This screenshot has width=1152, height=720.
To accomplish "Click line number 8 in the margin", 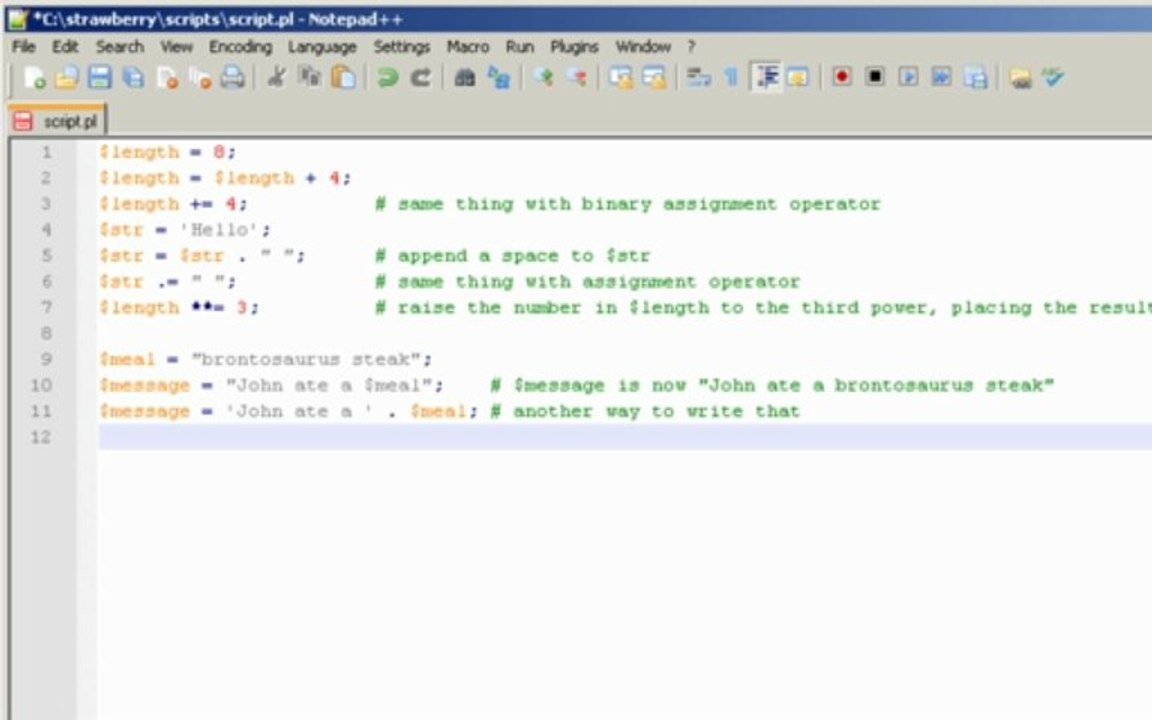I will click(46, 334).
